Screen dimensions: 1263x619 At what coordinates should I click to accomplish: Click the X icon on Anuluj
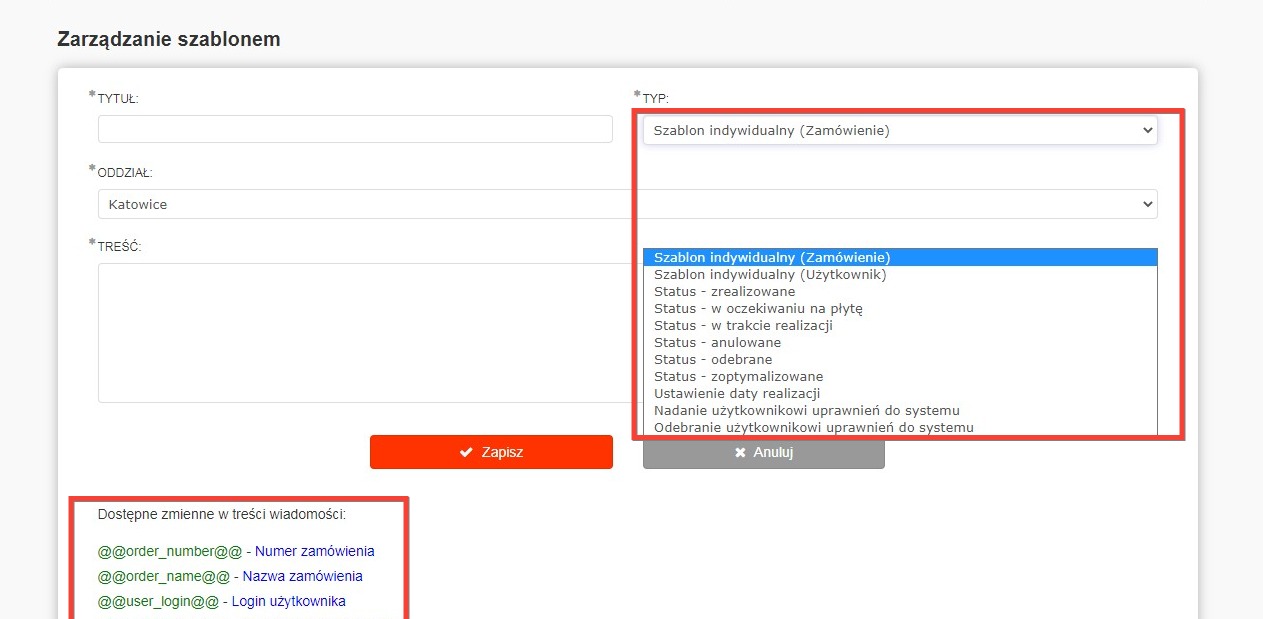pos(740,452)
